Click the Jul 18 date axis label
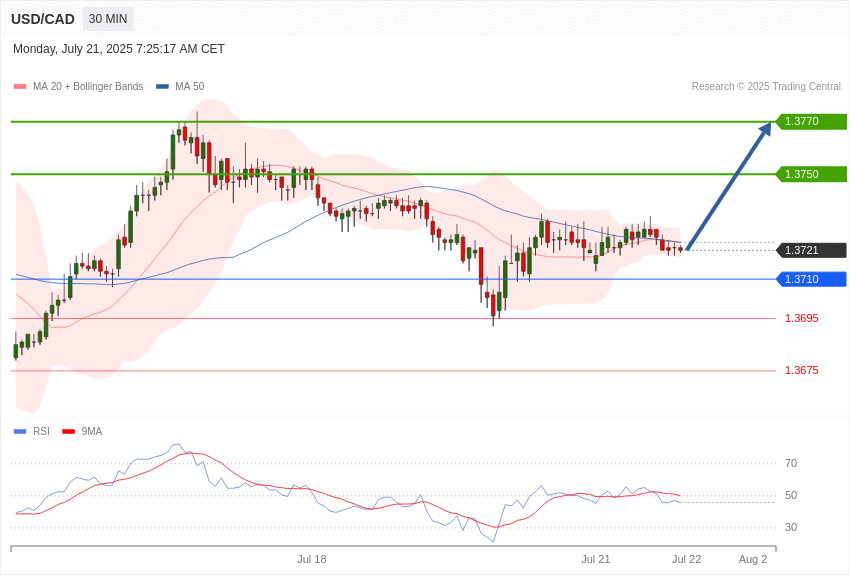Screen dimensions: 850x576 312,559
